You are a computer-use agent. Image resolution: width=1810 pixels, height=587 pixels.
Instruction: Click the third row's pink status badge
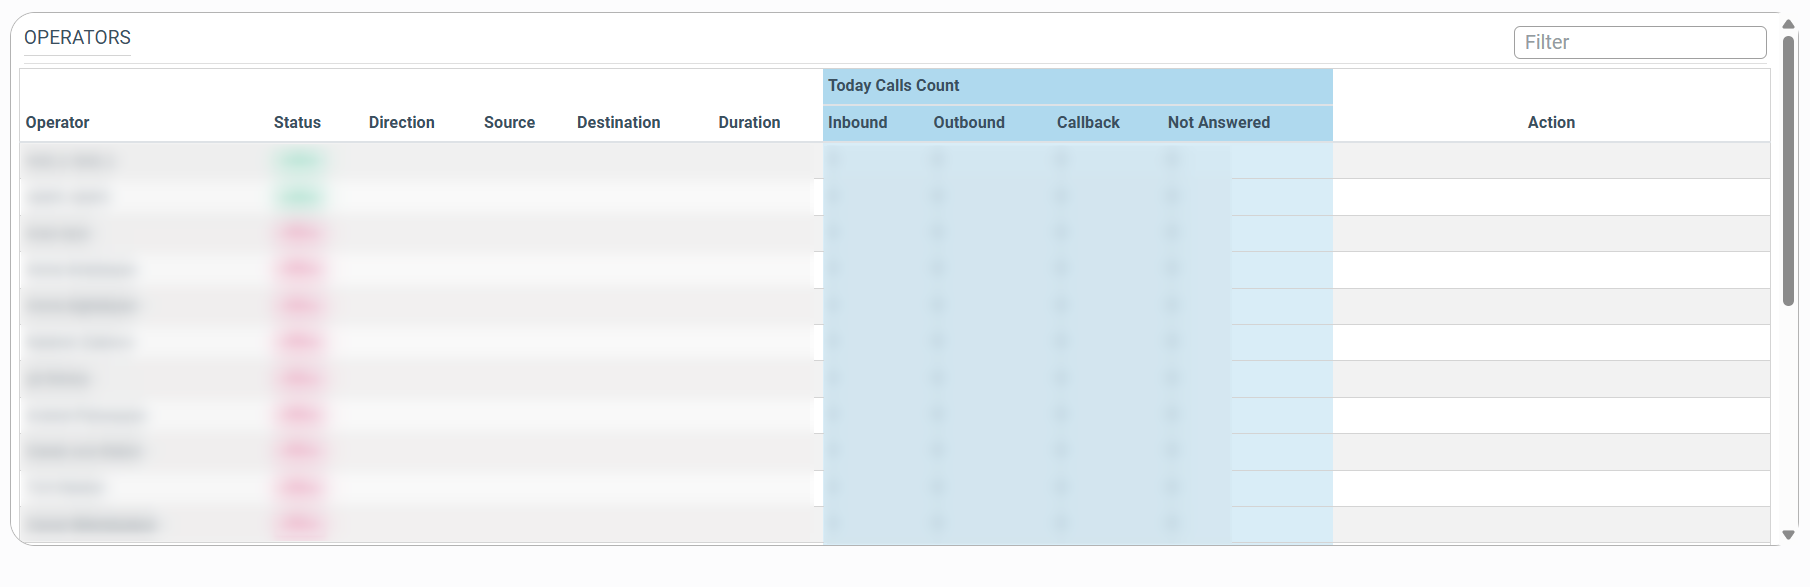point(300,233)
